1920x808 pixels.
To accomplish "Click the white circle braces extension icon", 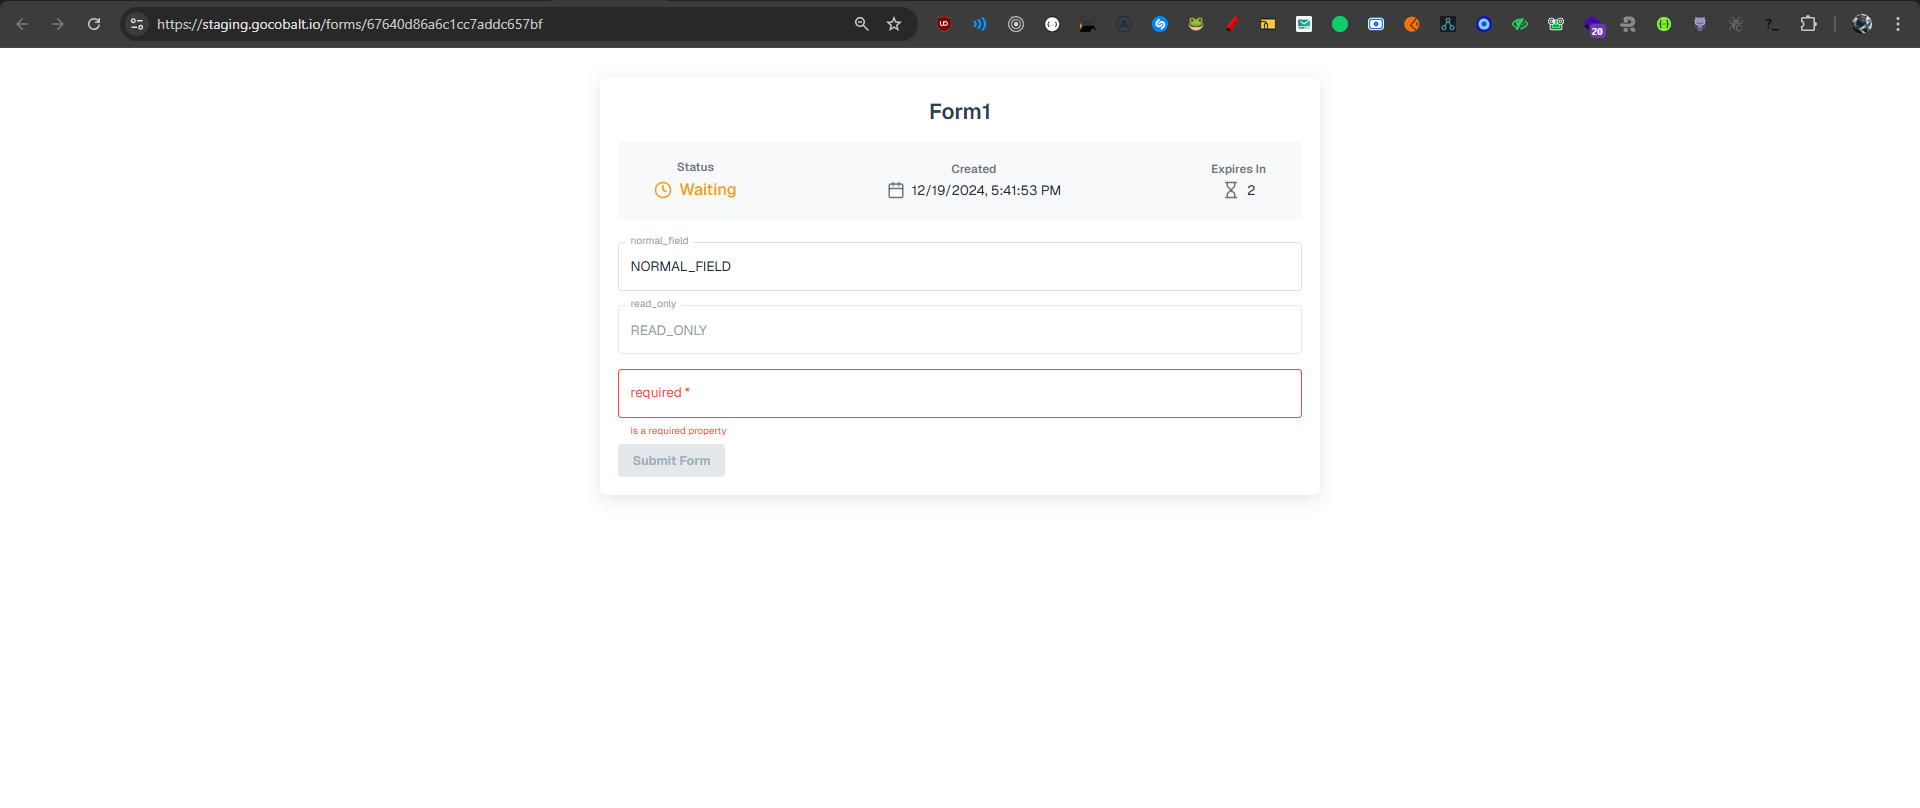I will [1052, 24].
